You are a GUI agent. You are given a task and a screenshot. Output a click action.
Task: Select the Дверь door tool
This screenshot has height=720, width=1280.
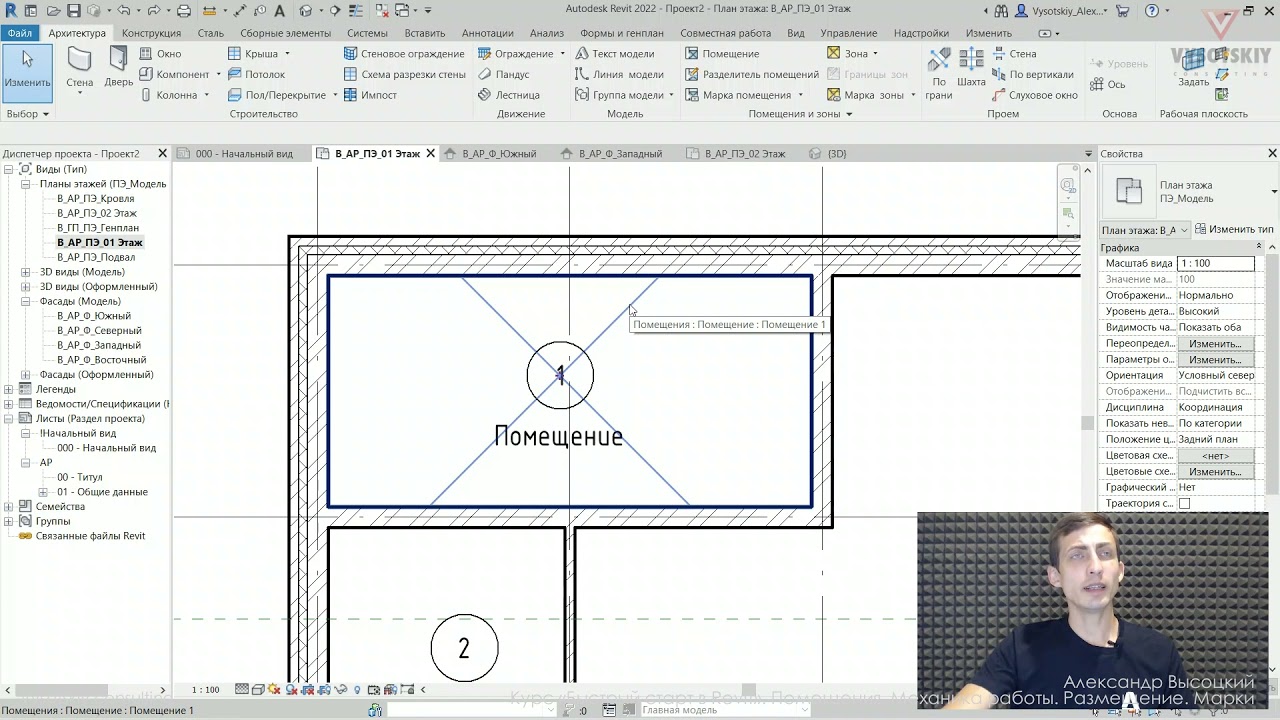point(119,68)
